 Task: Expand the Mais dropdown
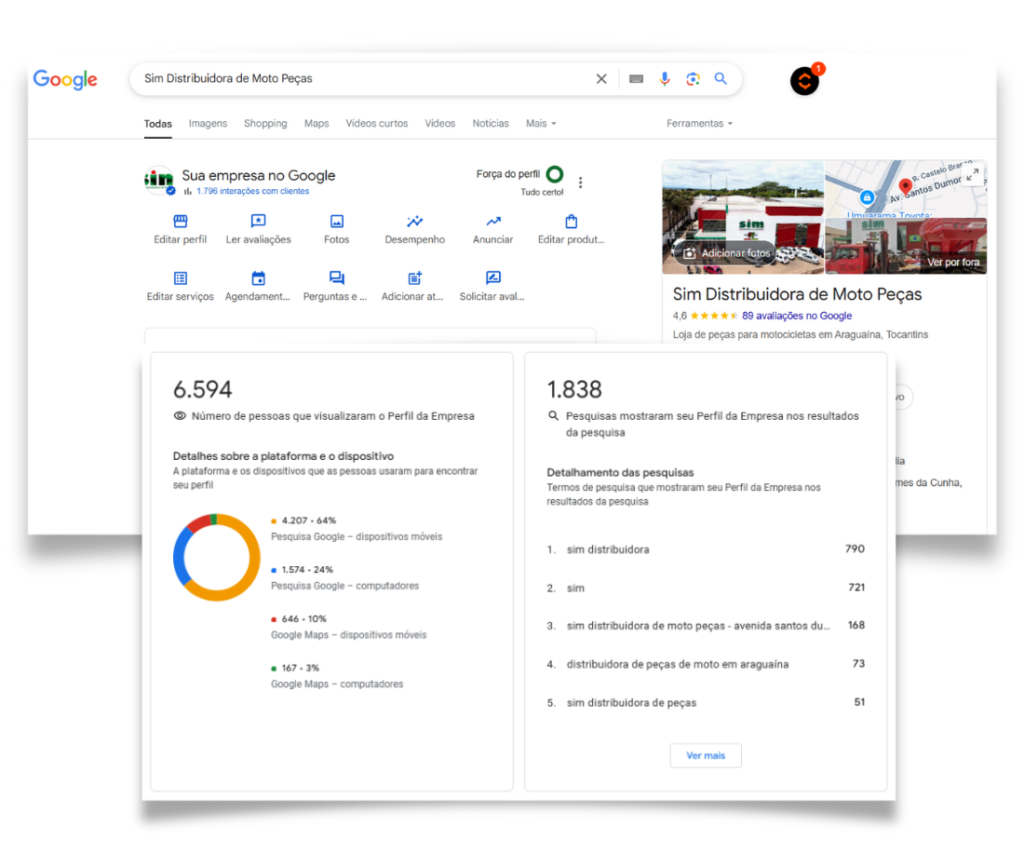[541, 123]
